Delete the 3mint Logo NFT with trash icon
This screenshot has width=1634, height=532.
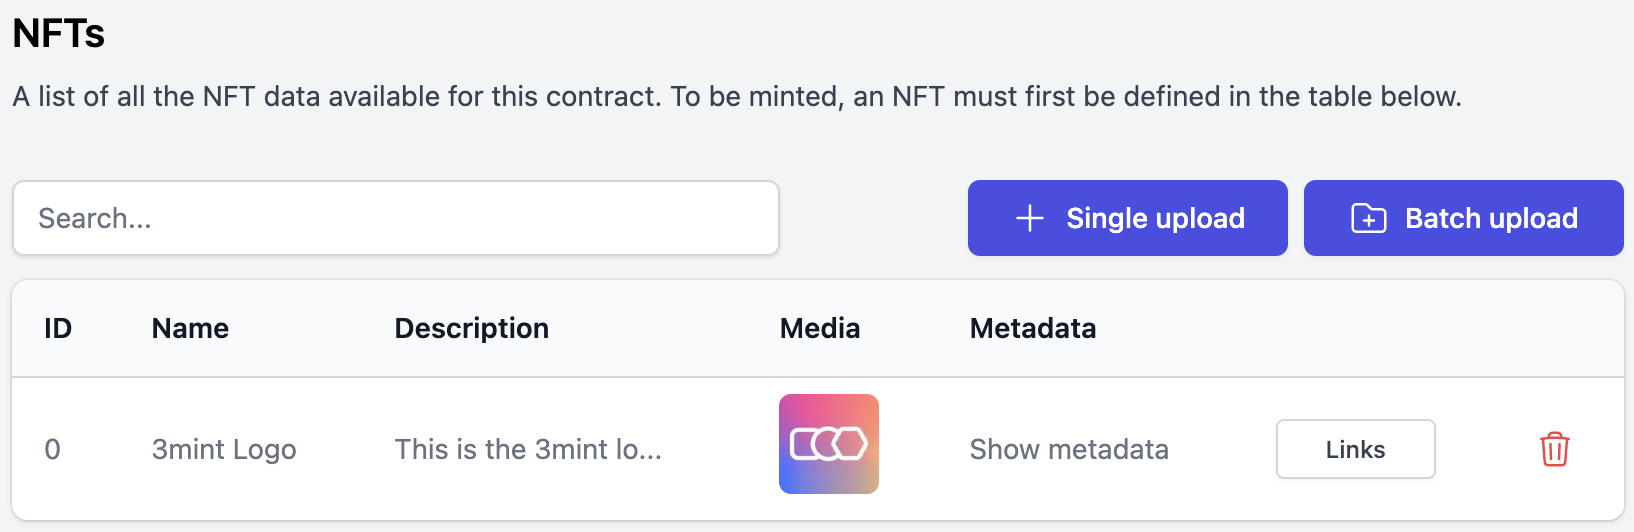tap(1554, 449)
